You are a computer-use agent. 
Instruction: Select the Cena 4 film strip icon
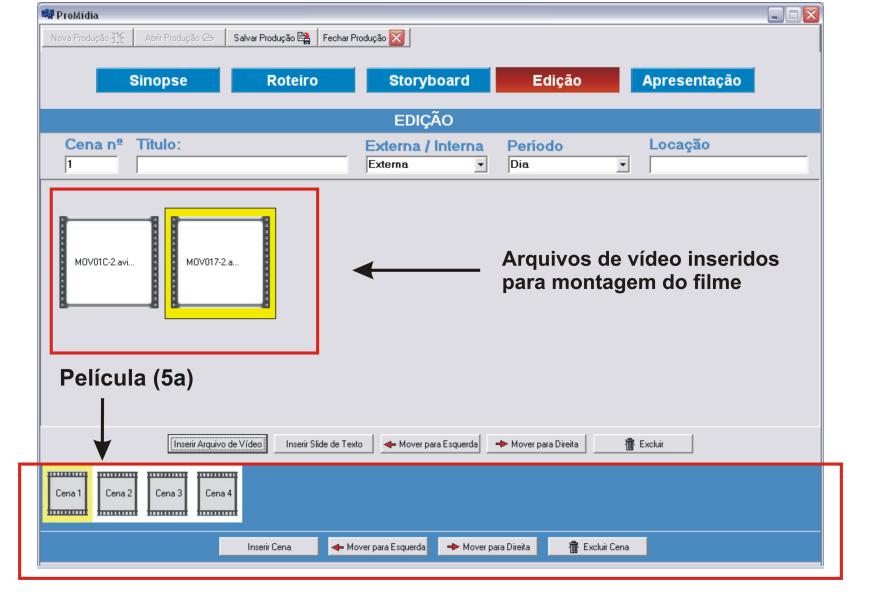(x=217, y=493)
